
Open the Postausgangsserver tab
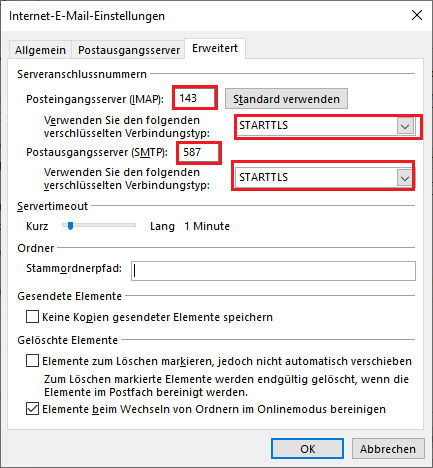pyautogui.click(x=129, y=50)
